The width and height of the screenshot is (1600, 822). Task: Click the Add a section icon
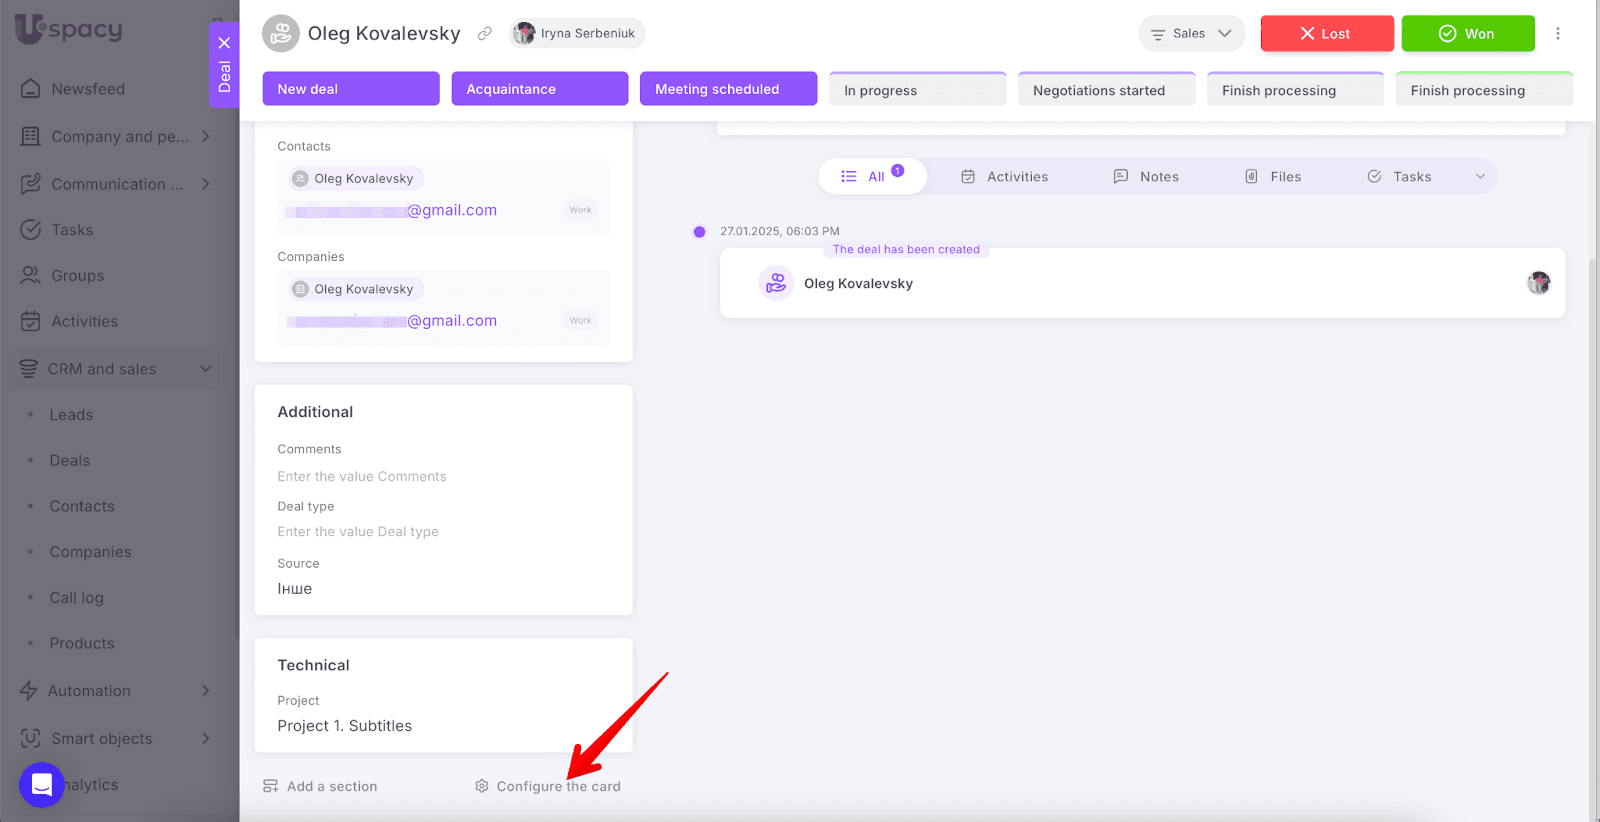[x=270, y=786]
